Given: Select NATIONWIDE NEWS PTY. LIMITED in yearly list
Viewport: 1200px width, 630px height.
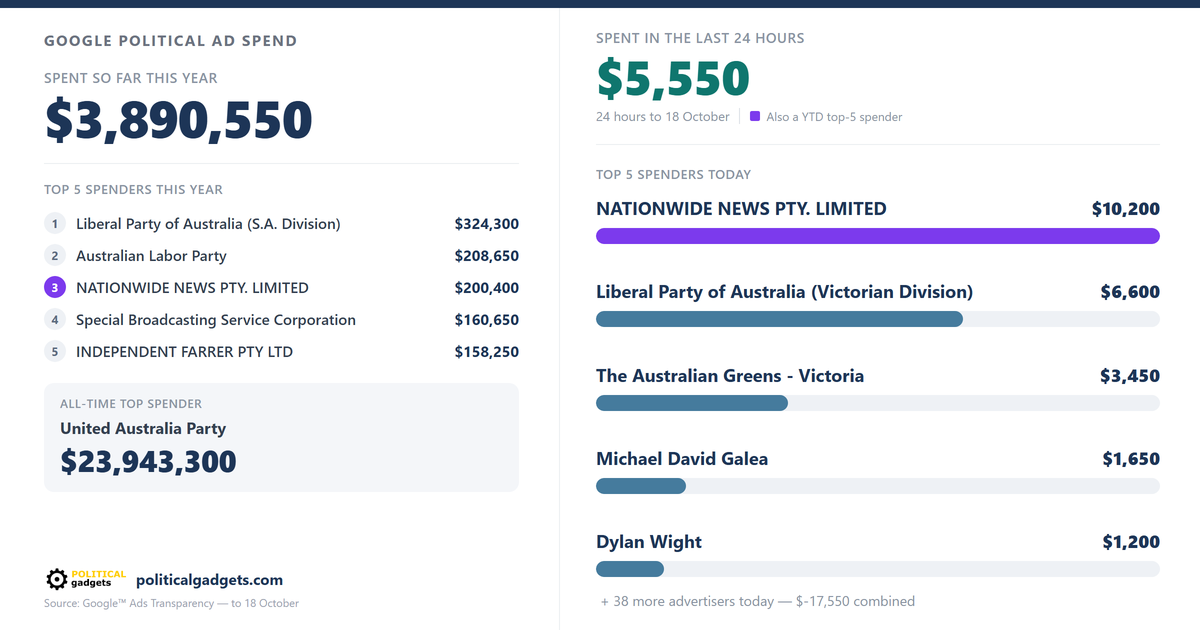Looking at the screenshot, I should pyautogui.click(x=192, y=288).
